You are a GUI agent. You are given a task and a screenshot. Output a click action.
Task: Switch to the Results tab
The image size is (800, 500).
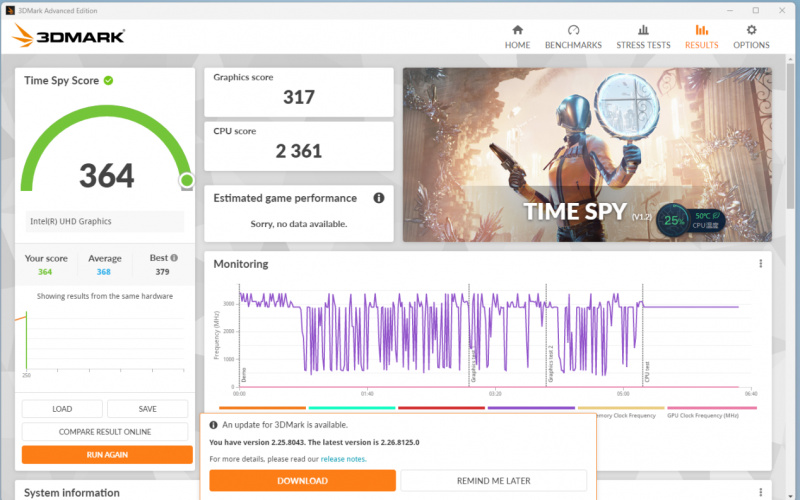click(x=702, y=37)
